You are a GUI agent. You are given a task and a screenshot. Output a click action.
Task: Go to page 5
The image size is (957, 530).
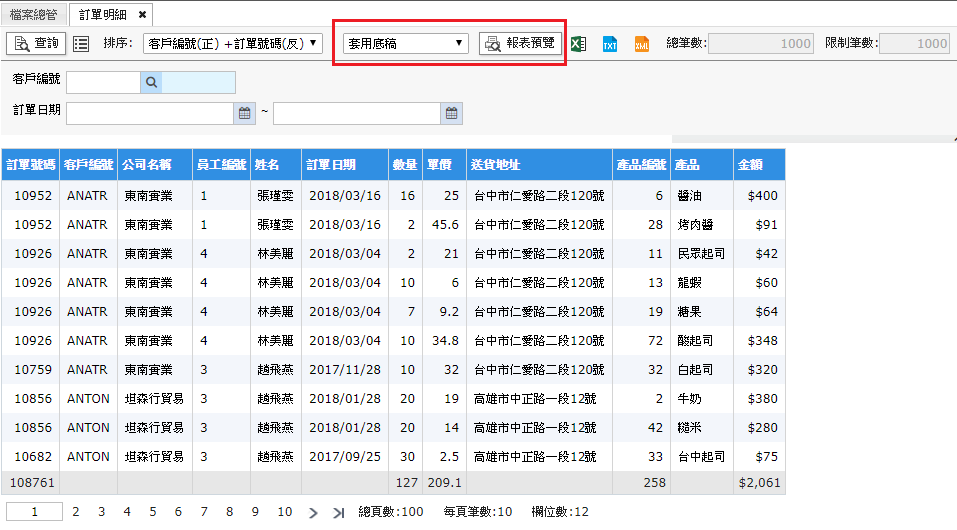pyautogui.click(x=153, y=512)
